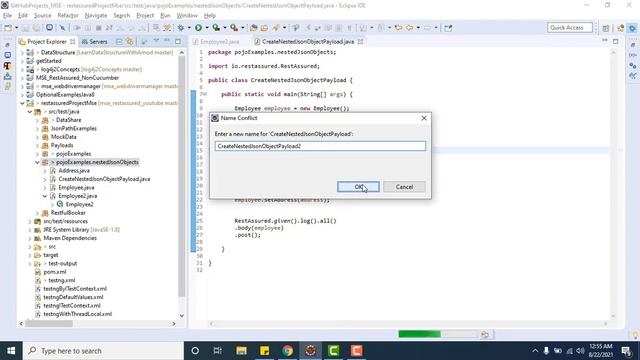Click the new class name text field
The height and width of the screenshot is (360, 640).
[x=320, y=146]
